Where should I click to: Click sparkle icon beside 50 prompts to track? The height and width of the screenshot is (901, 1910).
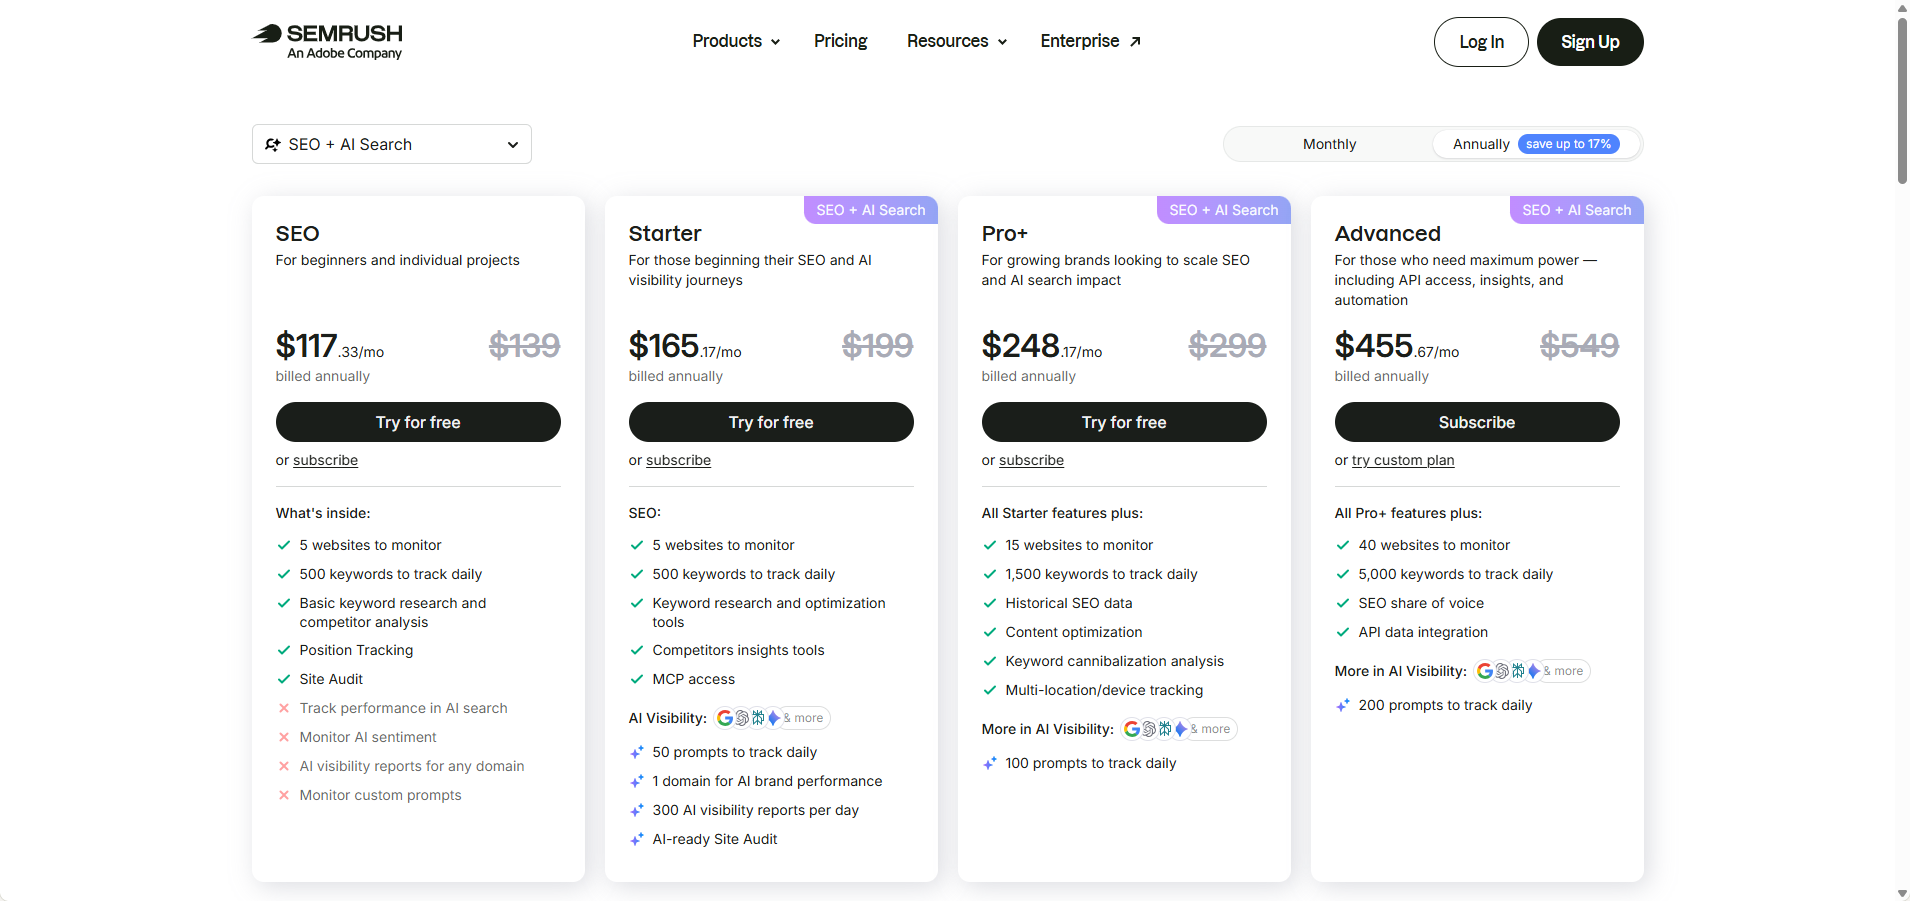636,752
